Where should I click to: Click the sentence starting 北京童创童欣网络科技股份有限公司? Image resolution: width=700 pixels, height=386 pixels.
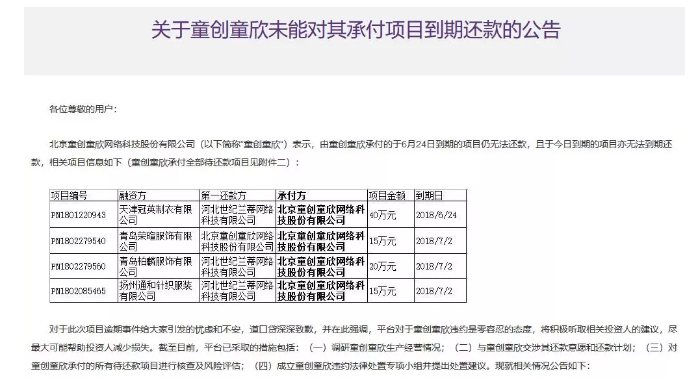click(x=361, y=144)
